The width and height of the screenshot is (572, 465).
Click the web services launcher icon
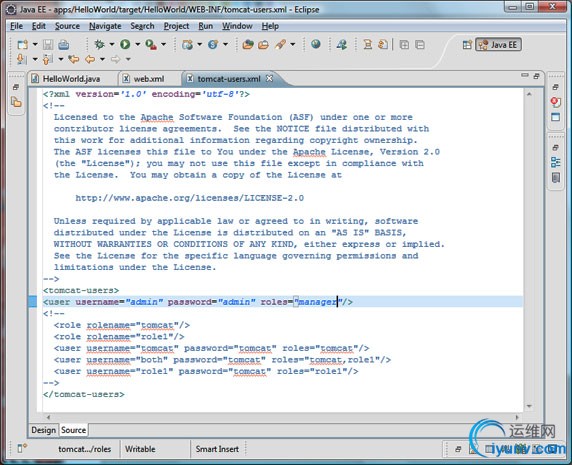click(342, 44)
